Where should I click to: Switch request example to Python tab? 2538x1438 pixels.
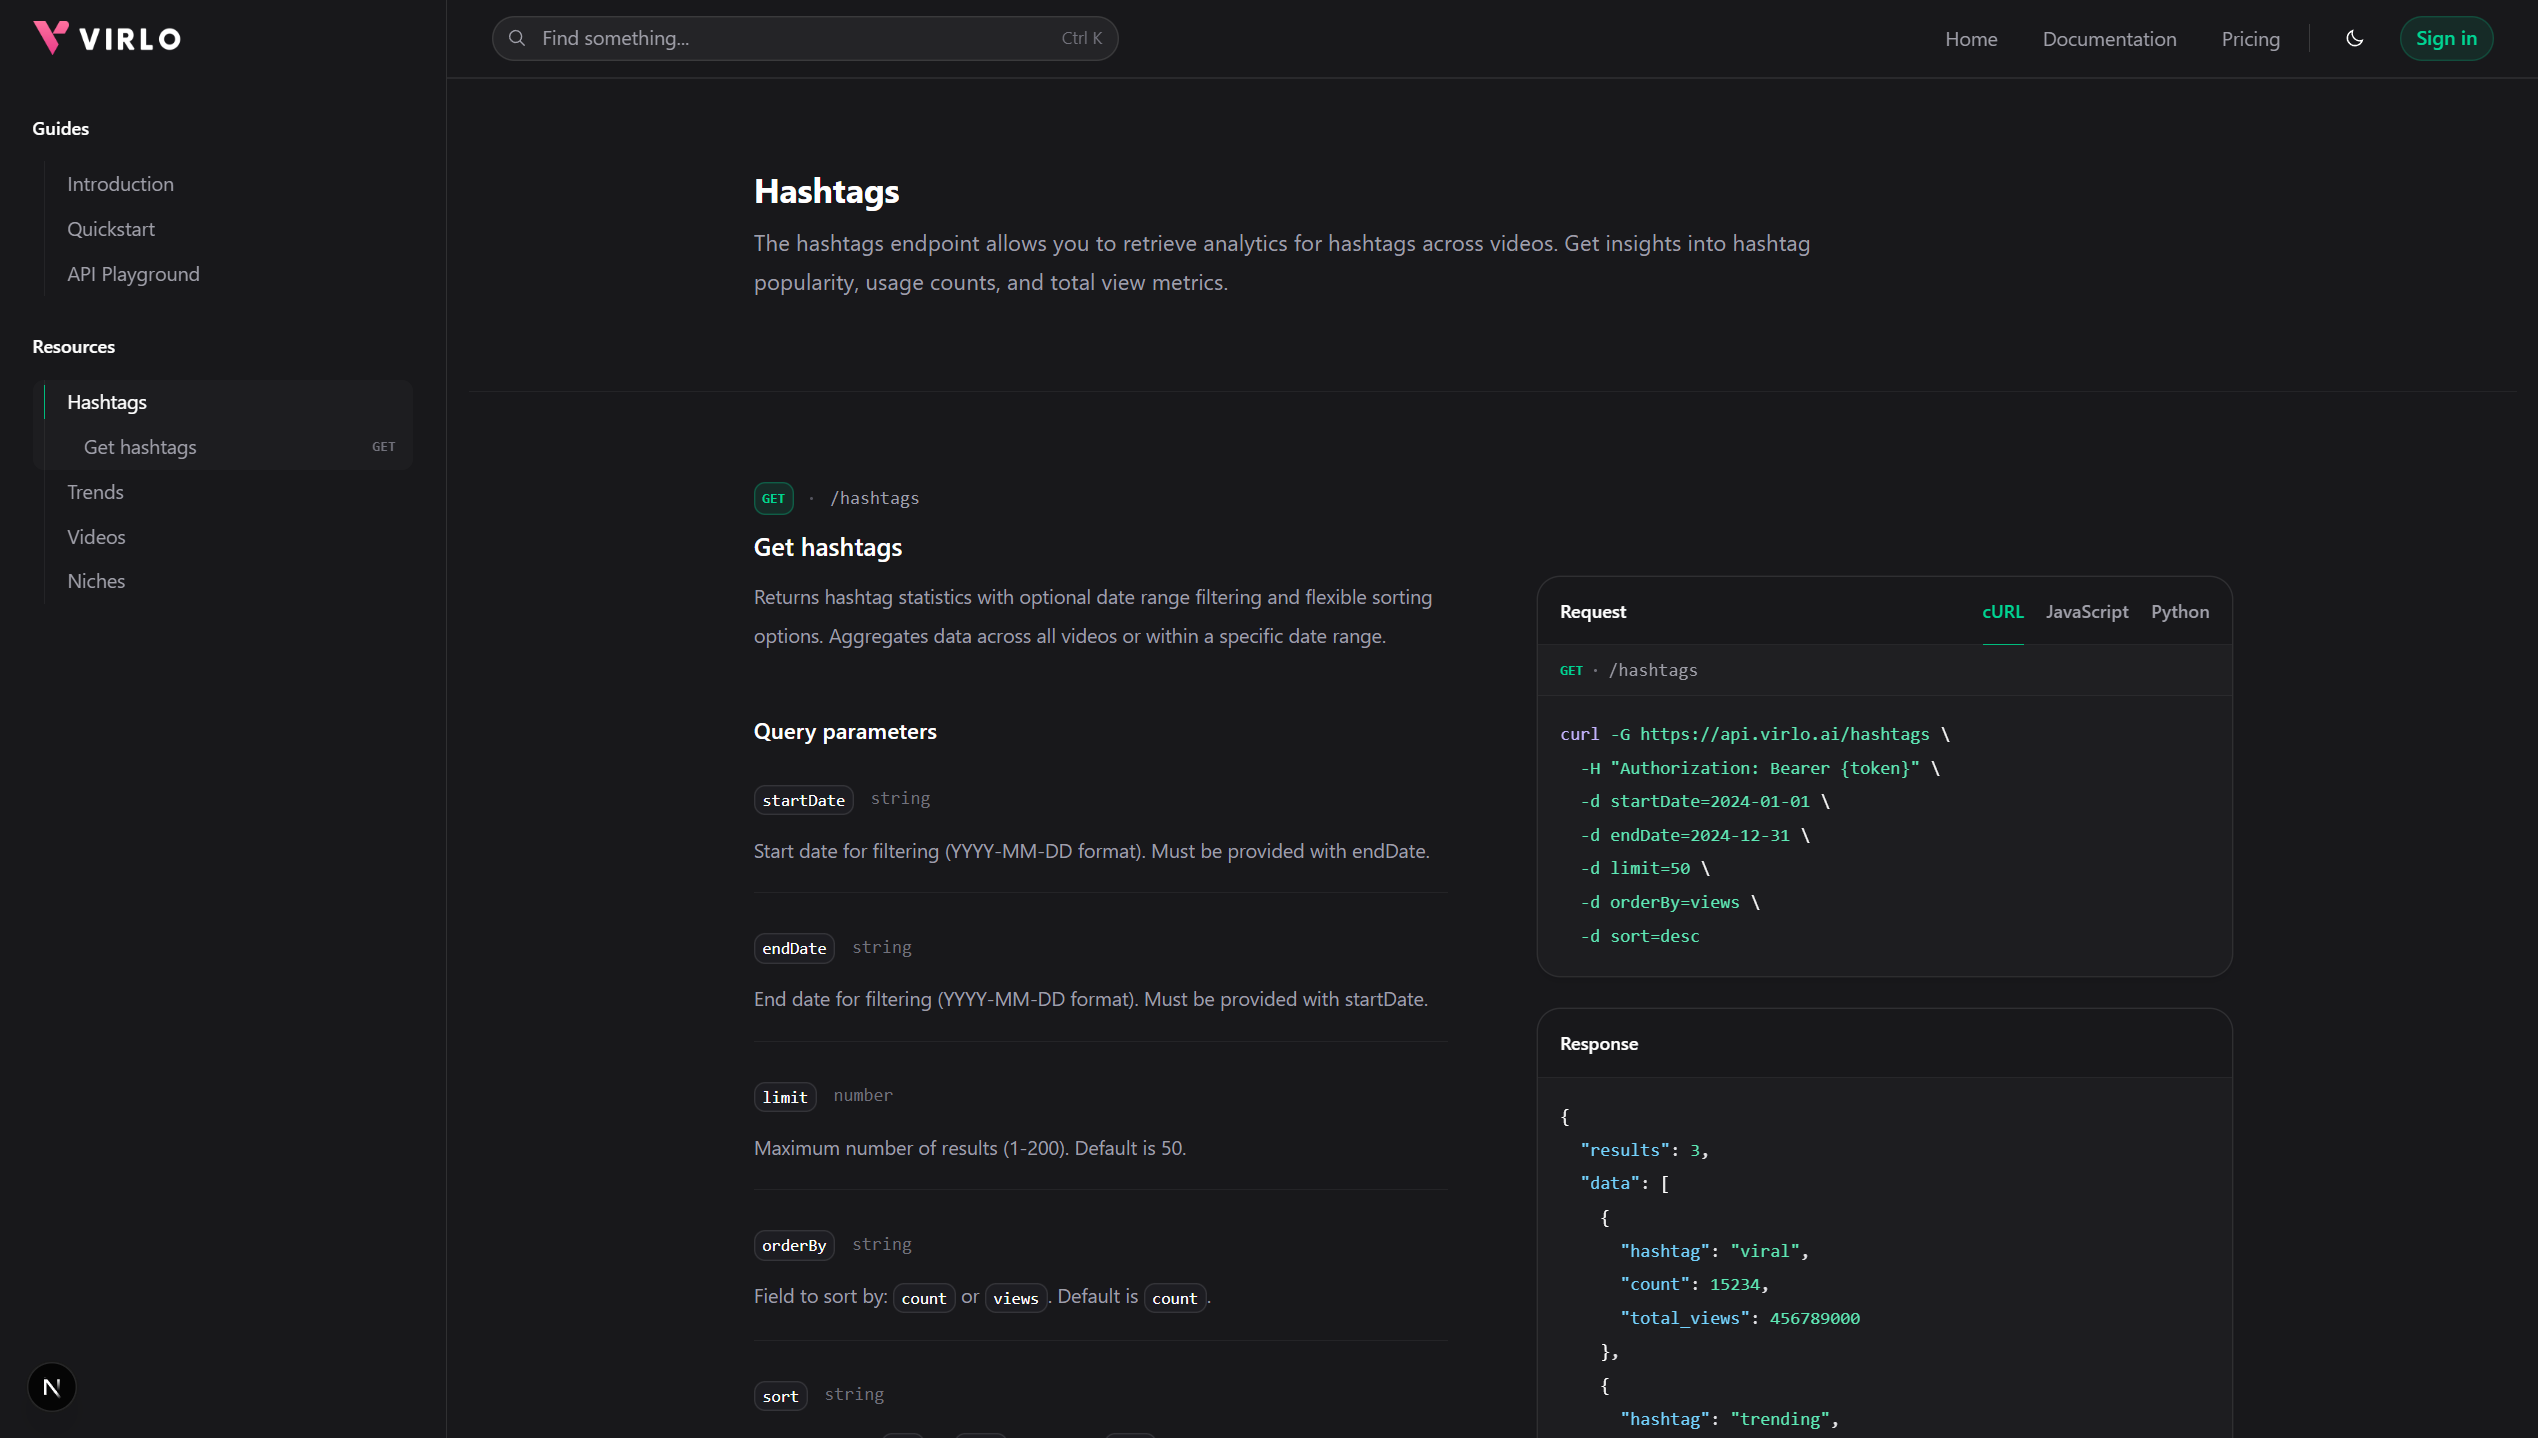coord(2179,611)
